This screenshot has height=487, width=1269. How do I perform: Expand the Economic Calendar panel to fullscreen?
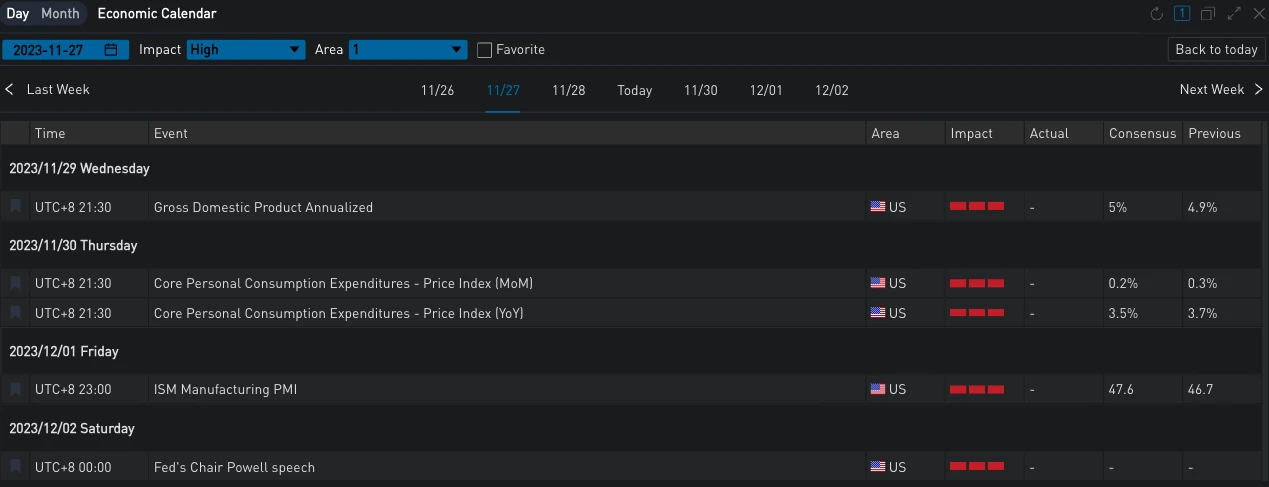[1234, 14]
